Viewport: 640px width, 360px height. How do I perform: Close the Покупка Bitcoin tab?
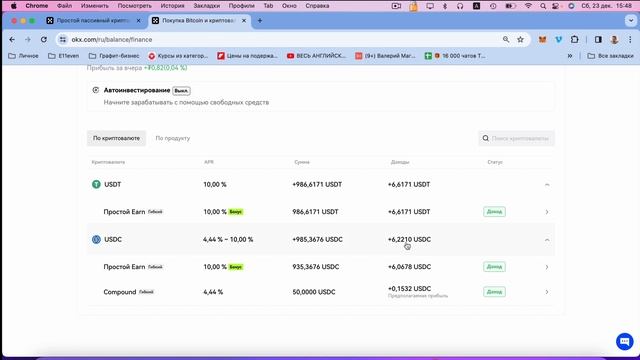tap(244, 20)
